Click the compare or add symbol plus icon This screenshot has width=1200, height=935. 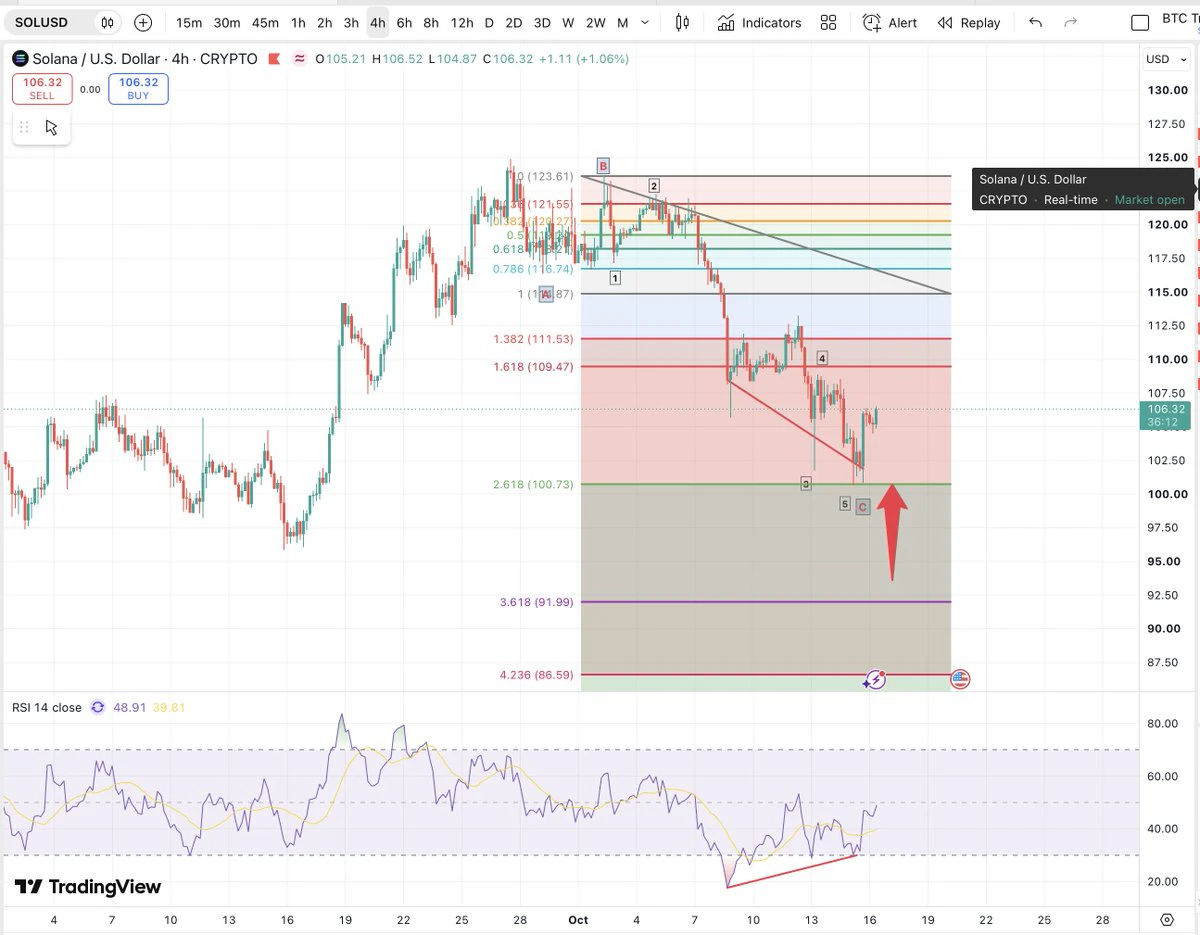[x=143, y=22]
